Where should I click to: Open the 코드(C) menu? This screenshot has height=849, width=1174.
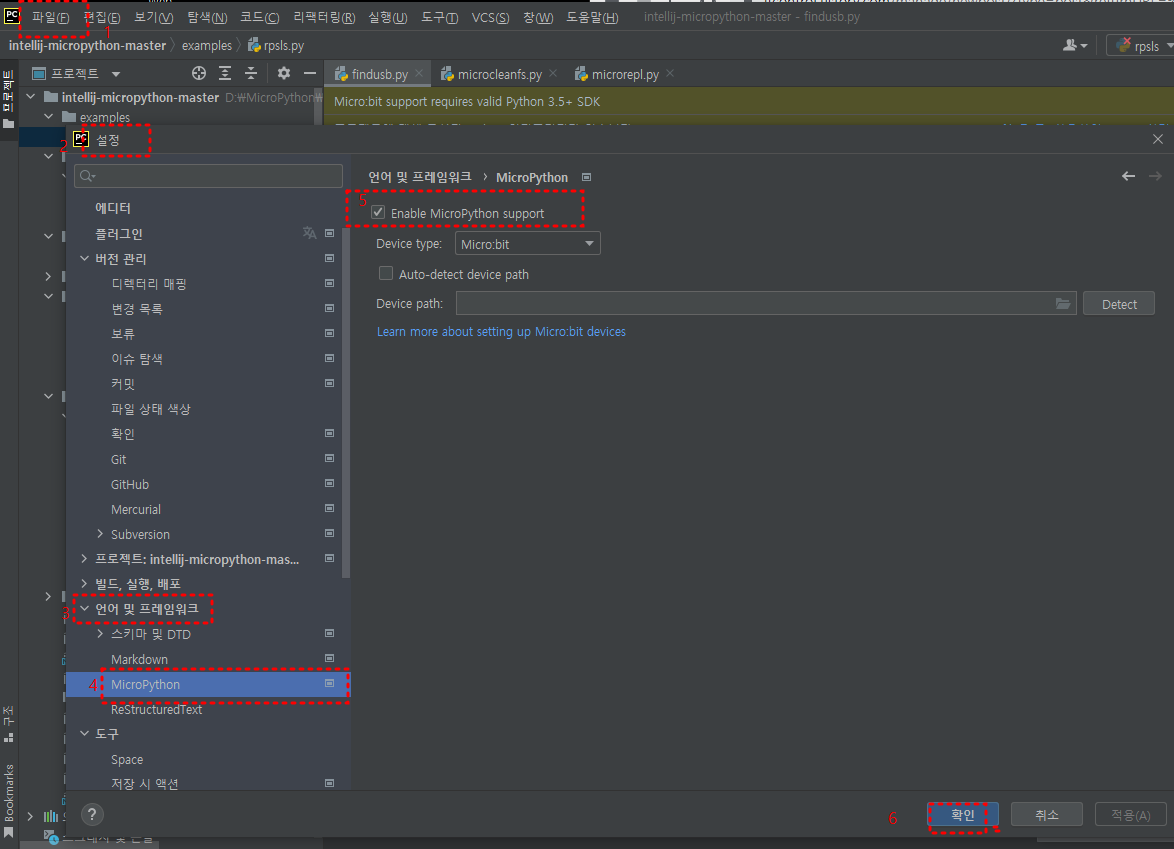pos(260,17)
